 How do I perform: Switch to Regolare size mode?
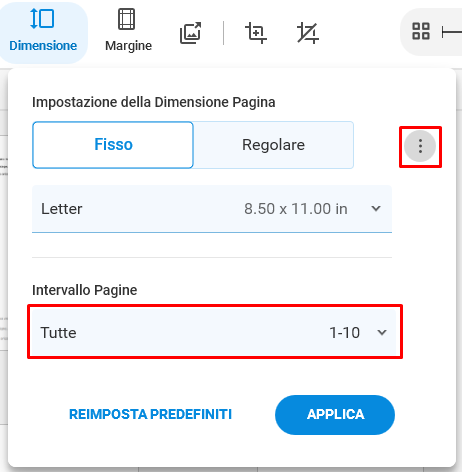[x=273, y=145]
